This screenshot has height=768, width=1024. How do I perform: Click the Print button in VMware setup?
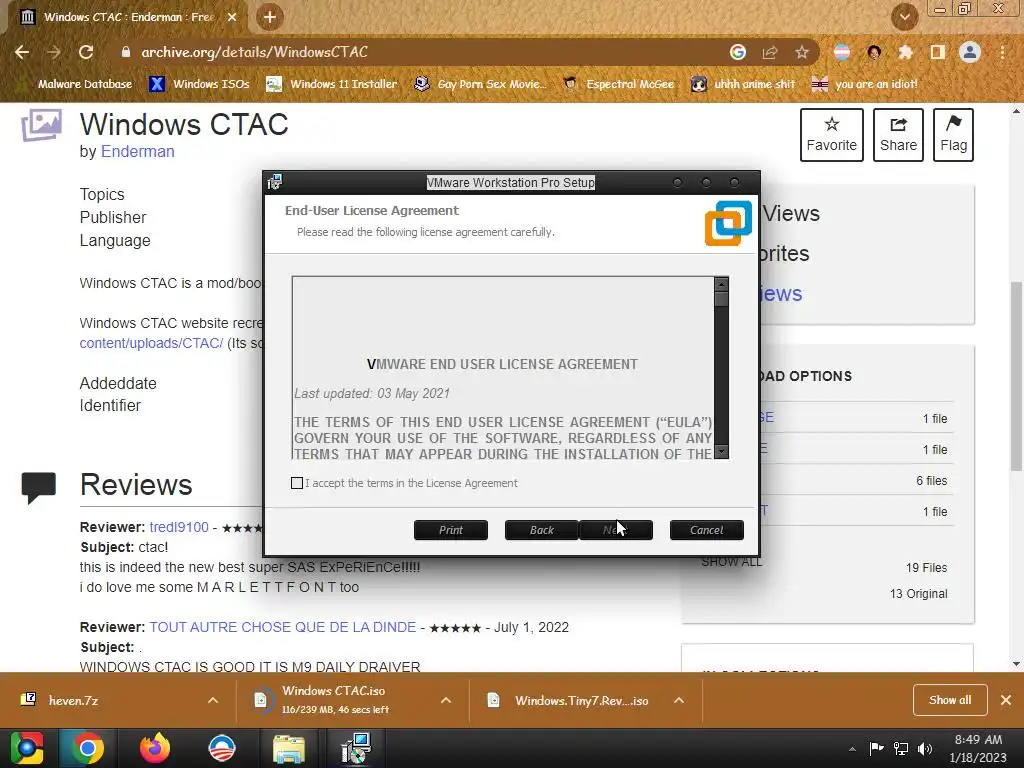pos(451,530)
